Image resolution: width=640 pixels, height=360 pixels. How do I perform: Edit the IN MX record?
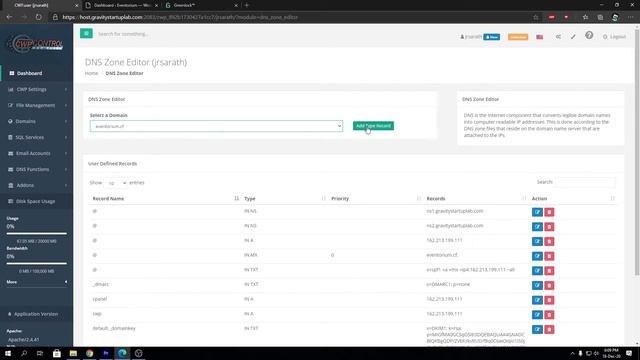tap(537, 256)
